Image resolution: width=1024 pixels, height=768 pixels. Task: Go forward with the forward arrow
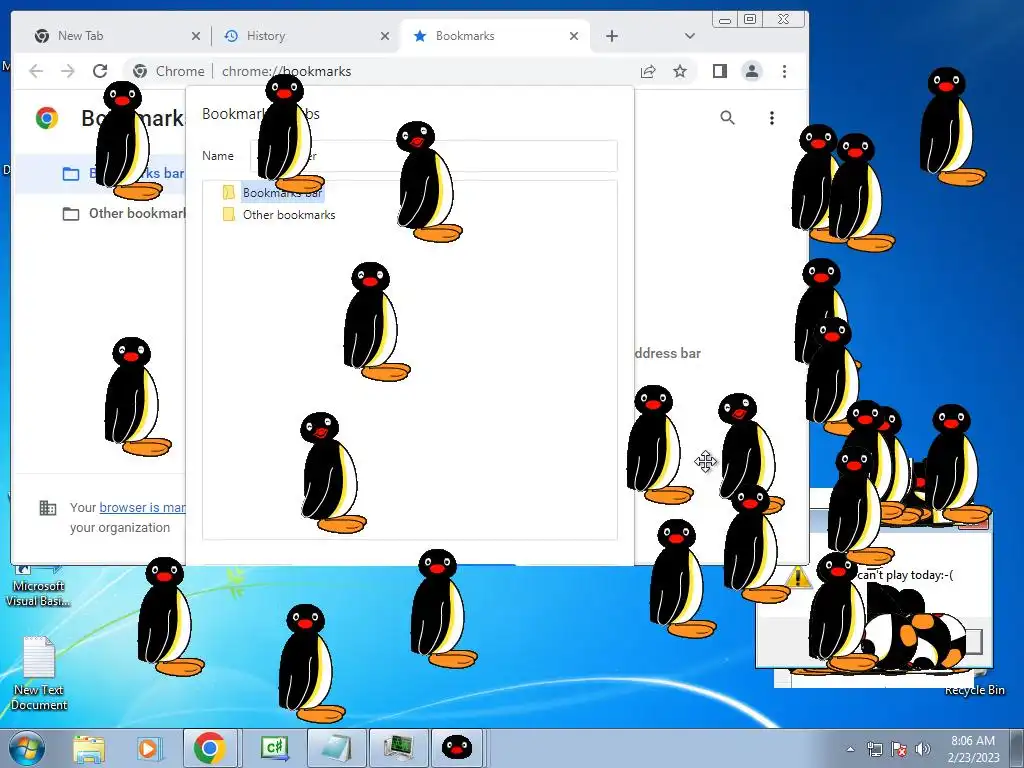[x=68, y=71]
